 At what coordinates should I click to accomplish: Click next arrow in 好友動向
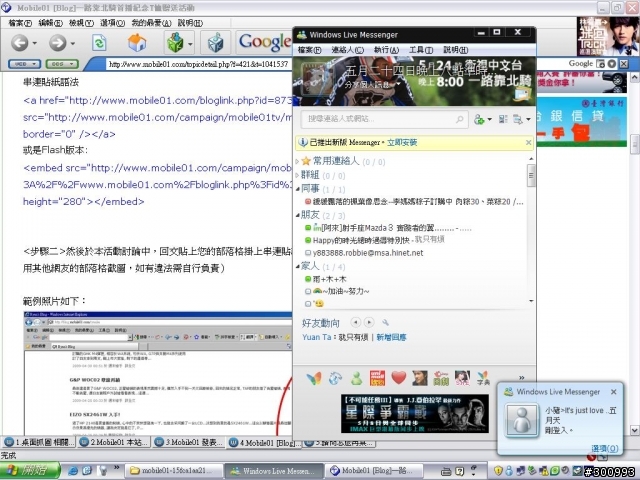tap(369, 322)
